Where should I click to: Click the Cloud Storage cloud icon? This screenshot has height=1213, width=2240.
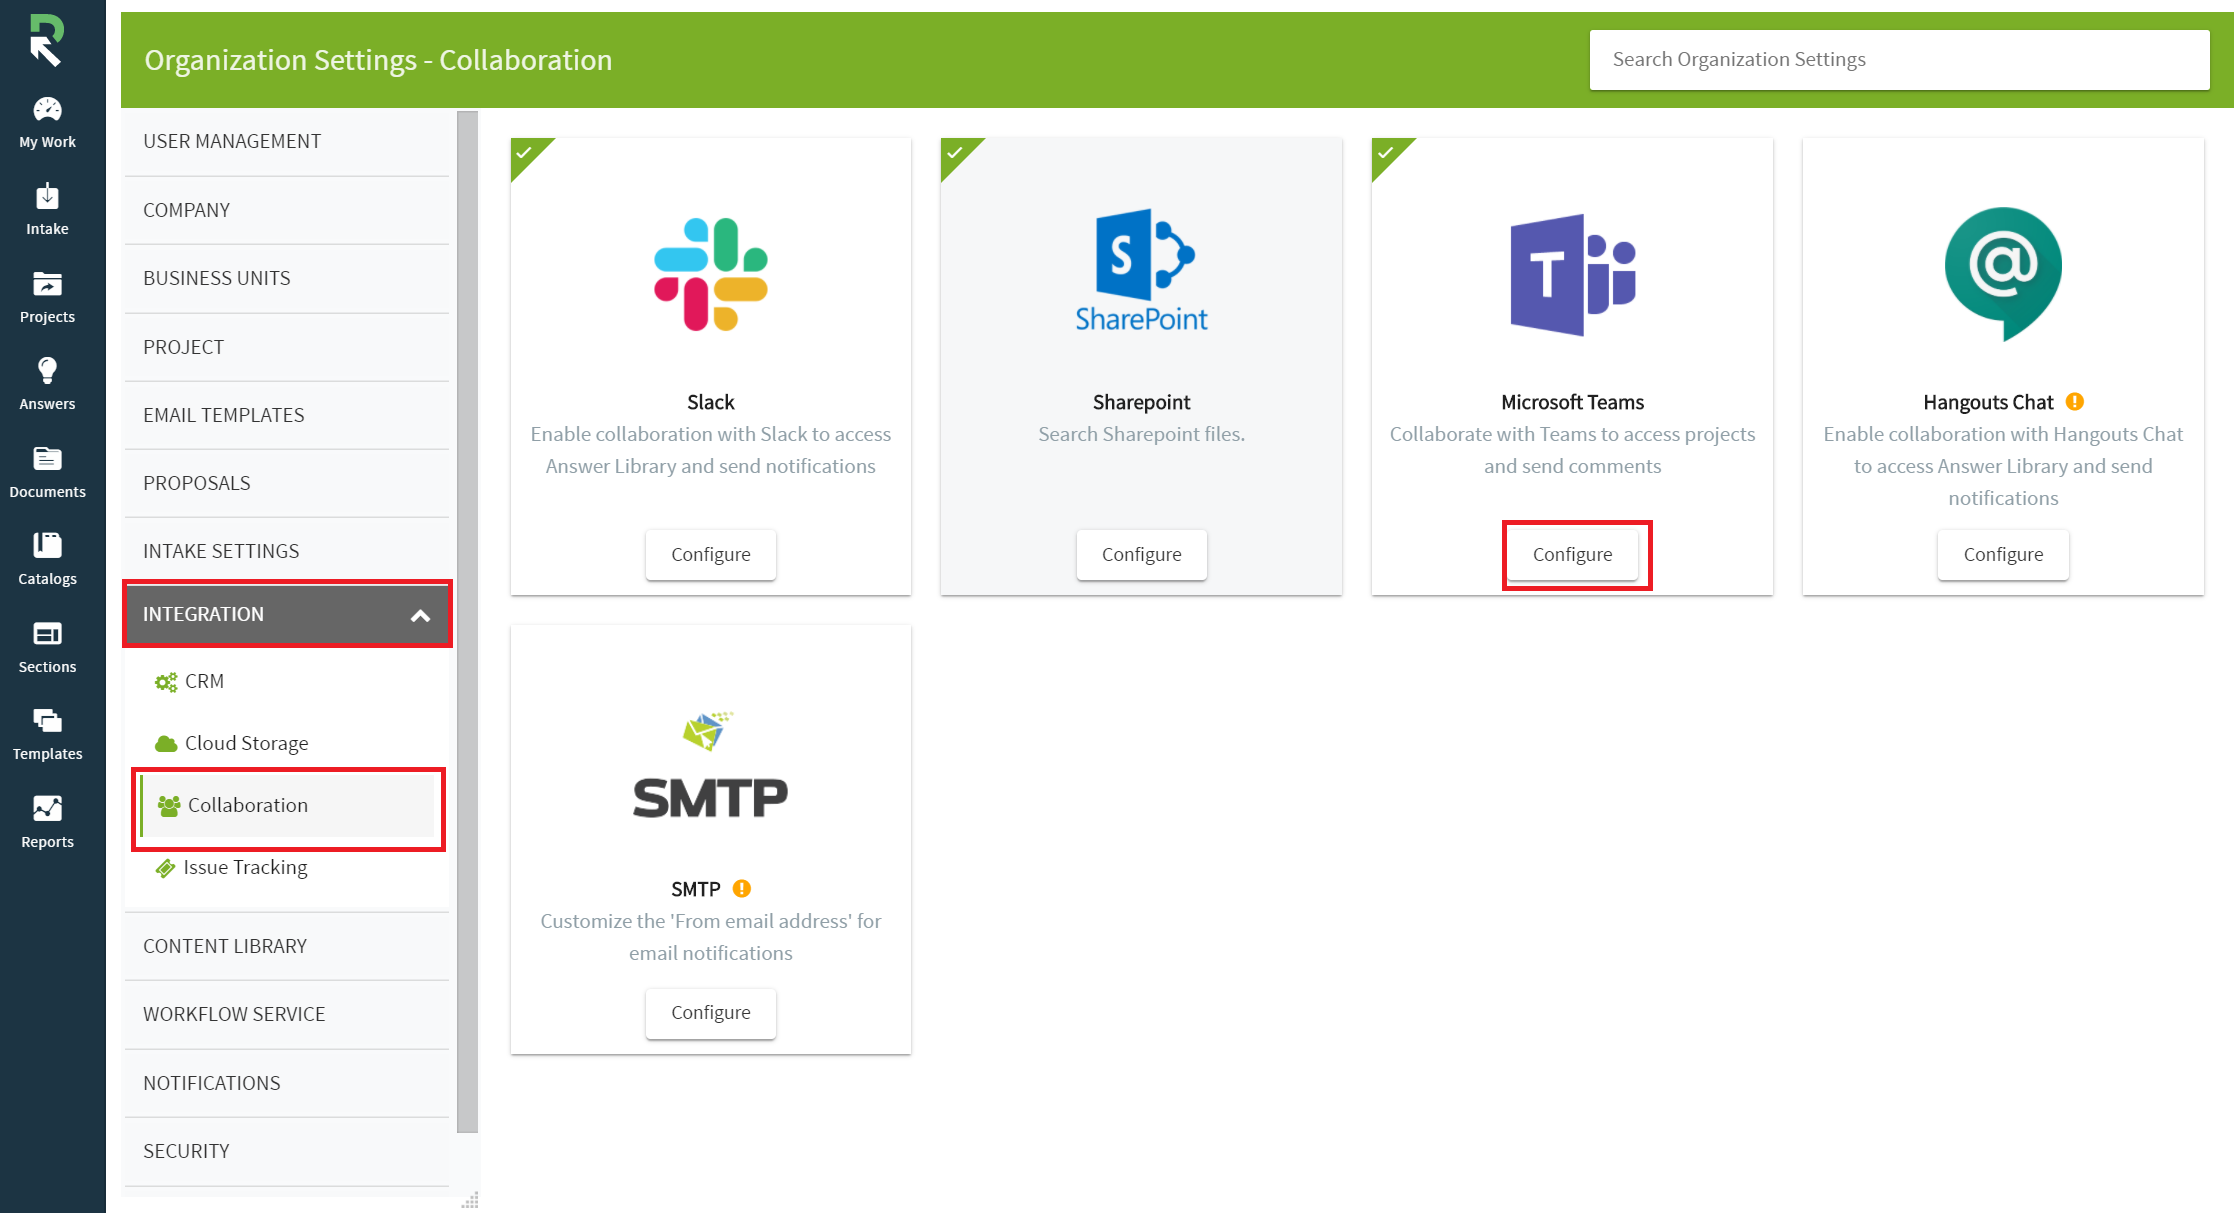[166, 744]
